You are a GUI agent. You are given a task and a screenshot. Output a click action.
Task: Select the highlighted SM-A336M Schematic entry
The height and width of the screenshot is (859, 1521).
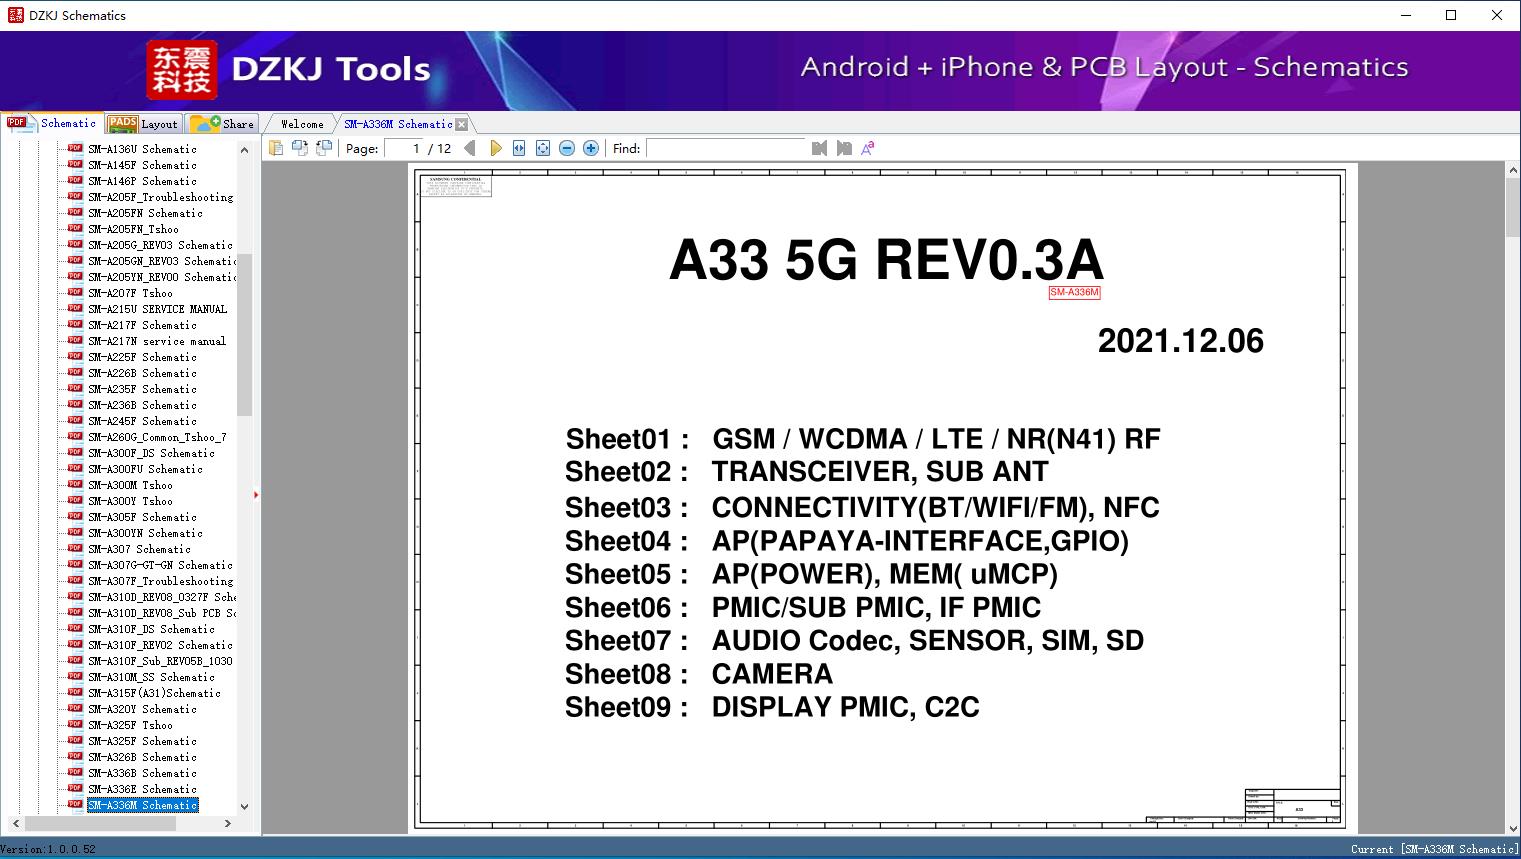142,805
